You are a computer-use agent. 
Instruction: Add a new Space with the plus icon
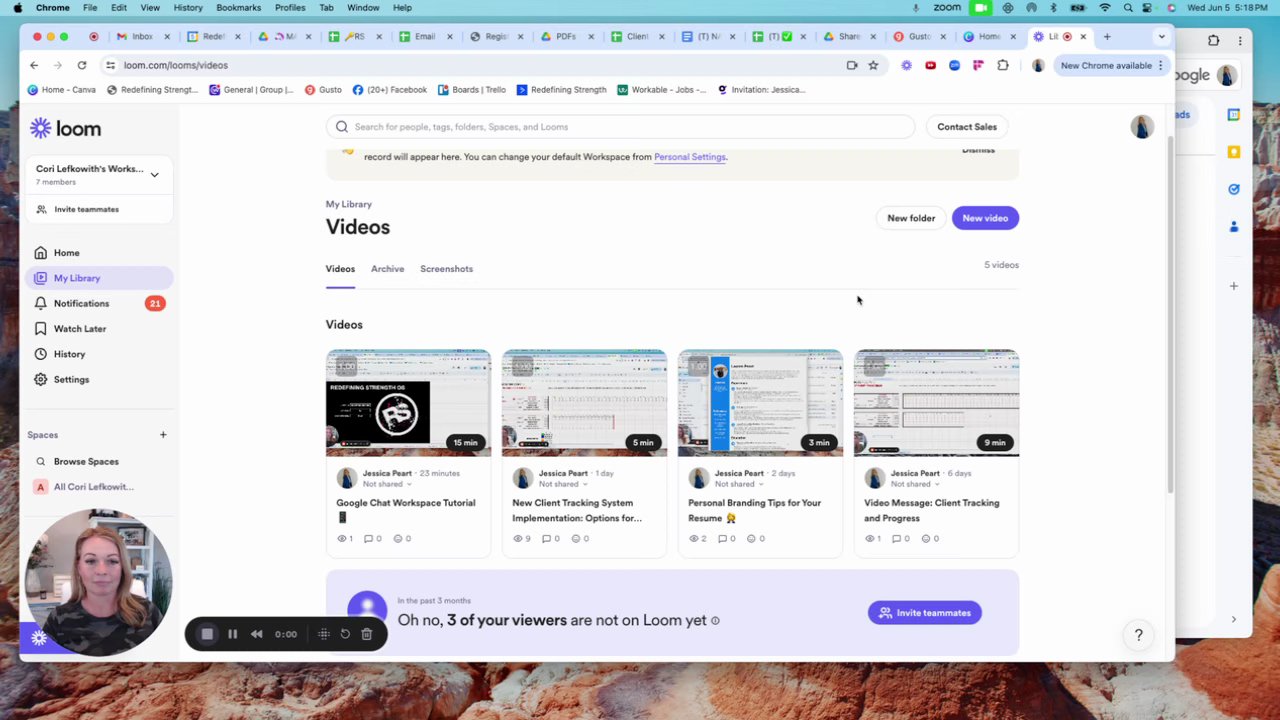(x=163, y=435)
